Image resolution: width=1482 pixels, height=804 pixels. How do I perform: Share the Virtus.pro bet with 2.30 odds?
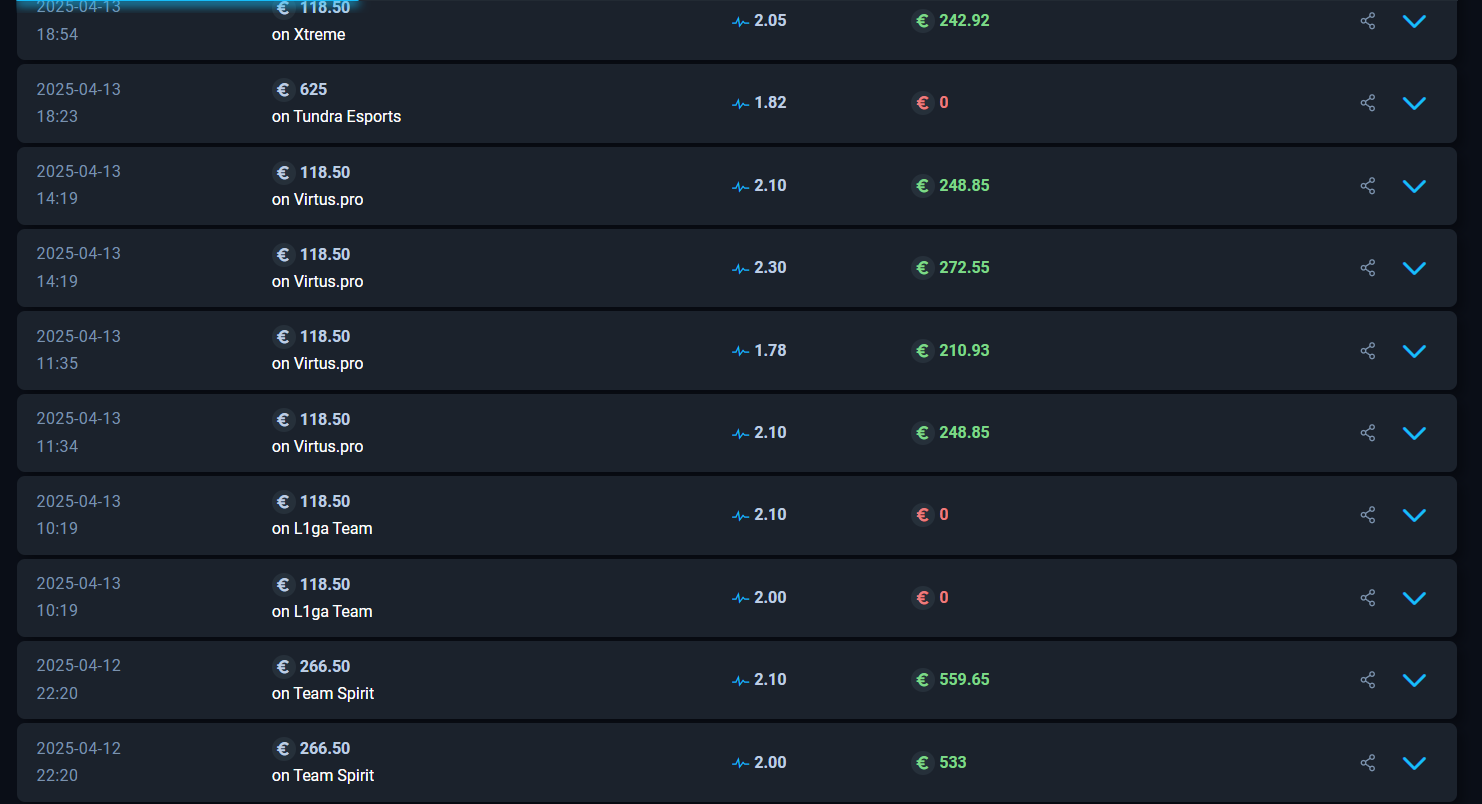tap(1368, 268)
